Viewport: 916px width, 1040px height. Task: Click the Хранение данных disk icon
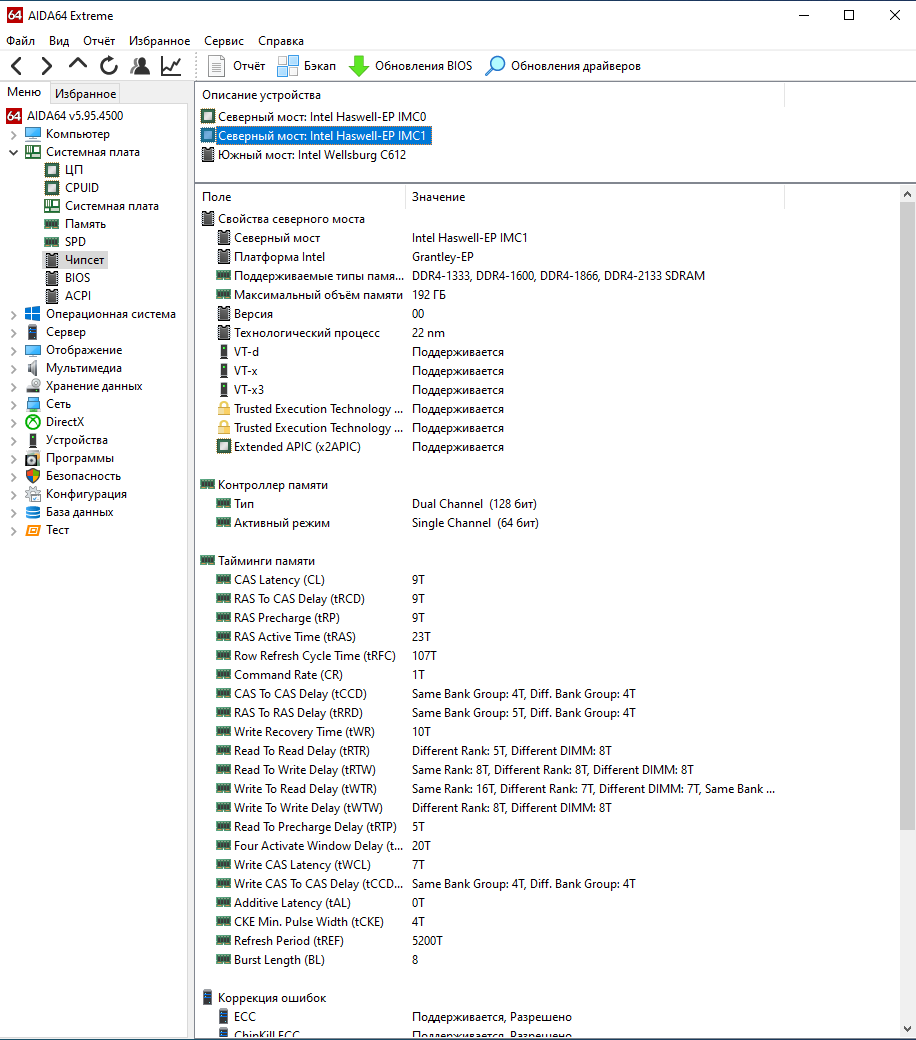click(33, 386)
